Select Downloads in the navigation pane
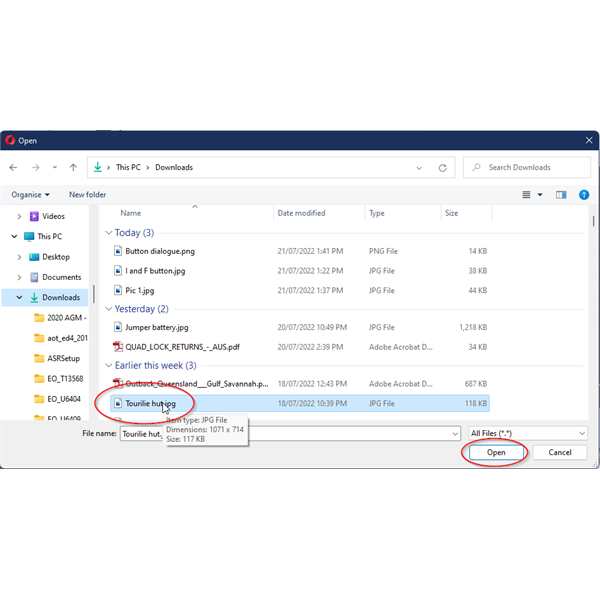Viewport: 600px width, 600px height. tap(61, 298)
